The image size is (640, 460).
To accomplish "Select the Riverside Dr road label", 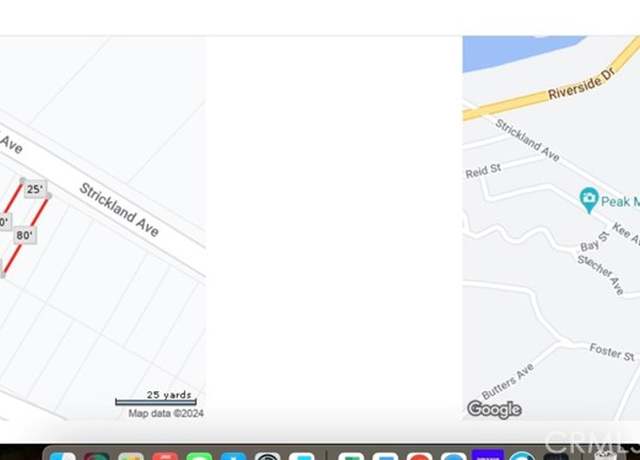I will (581, 84).
